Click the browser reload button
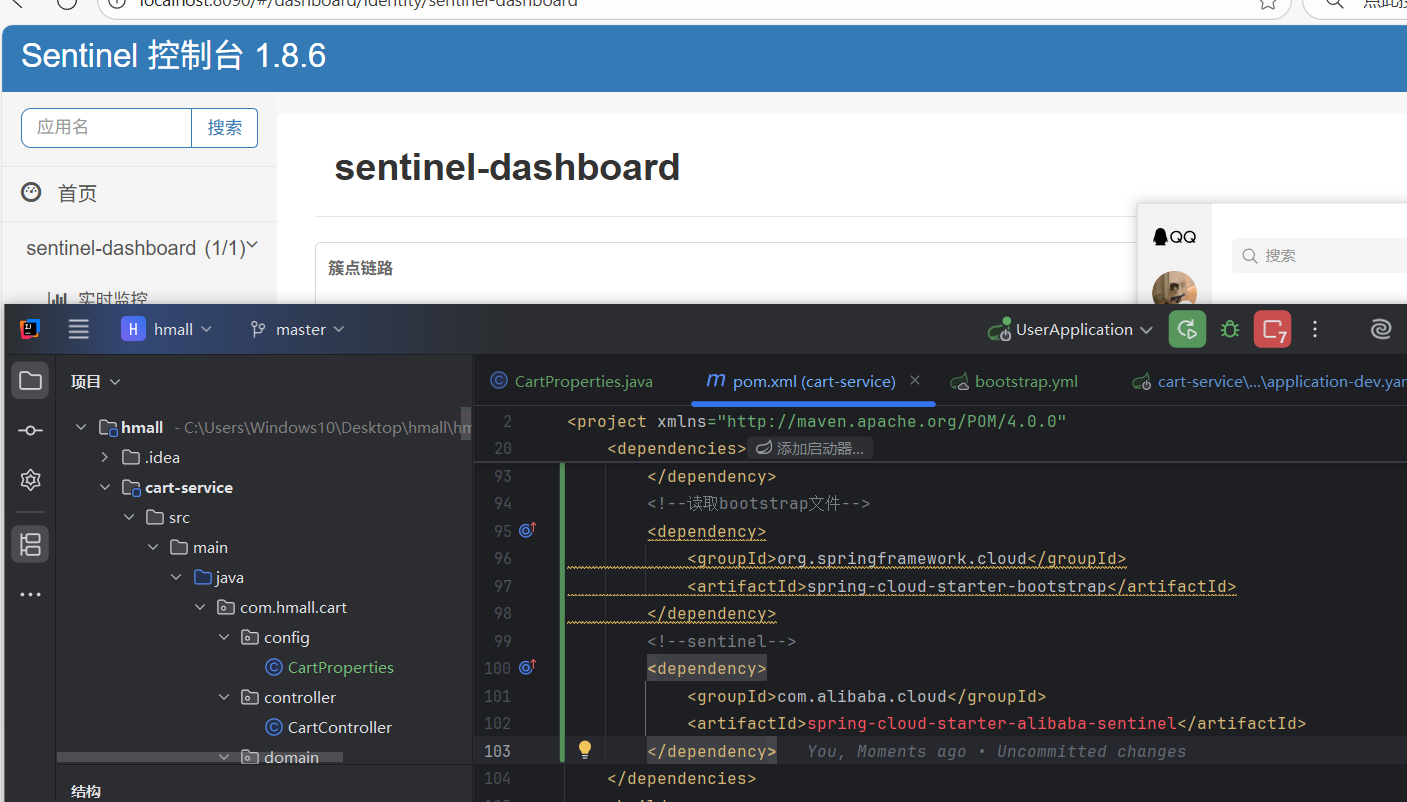 (x=66, y=3)
